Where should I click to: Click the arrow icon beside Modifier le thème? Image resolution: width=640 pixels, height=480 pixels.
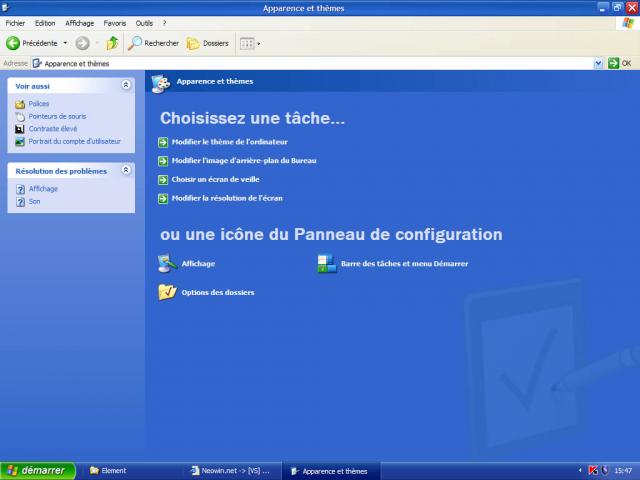pos(163,142)
